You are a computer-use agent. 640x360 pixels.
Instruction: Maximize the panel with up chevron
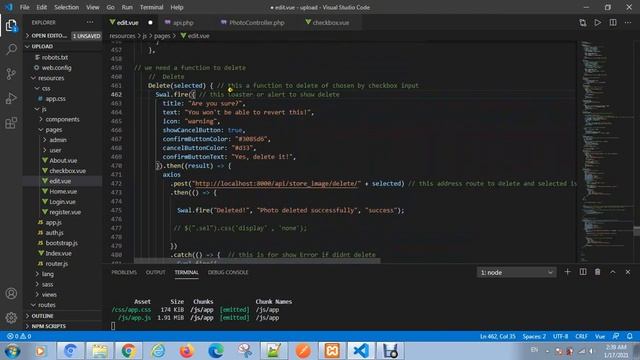613,272
